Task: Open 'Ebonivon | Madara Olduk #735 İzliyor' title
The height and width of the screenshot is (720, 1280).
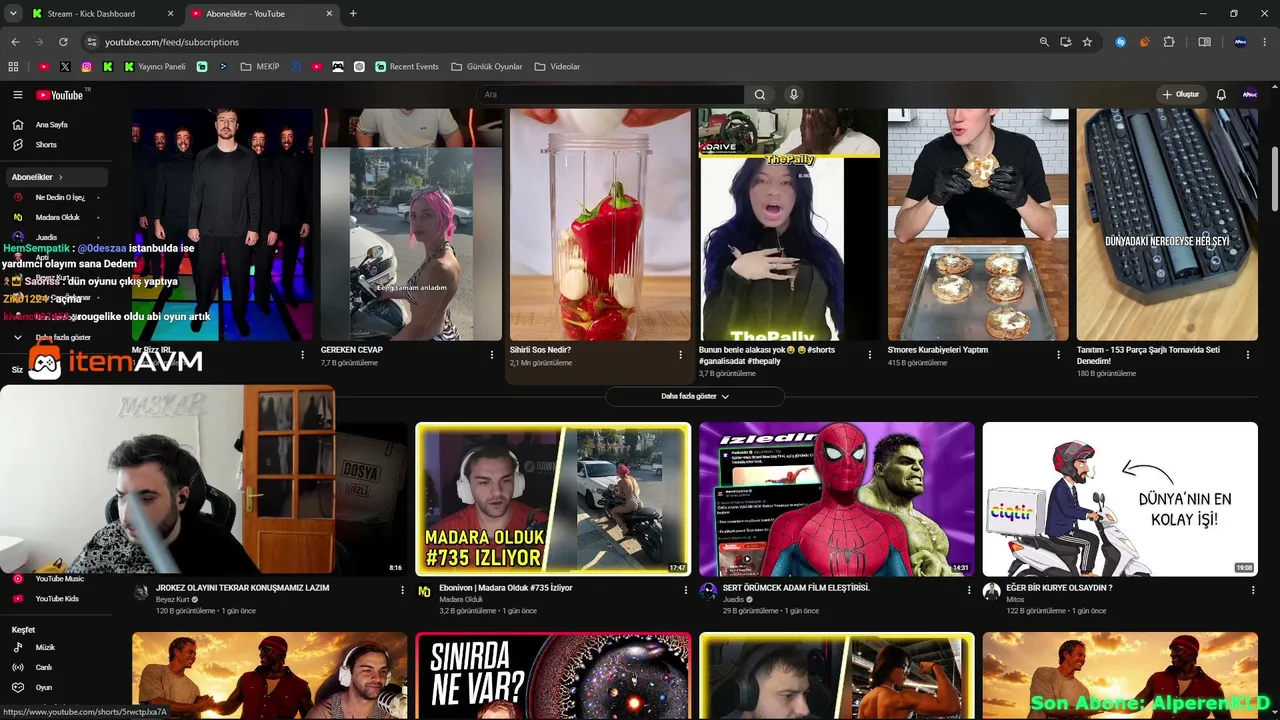Action: point(506,588)
